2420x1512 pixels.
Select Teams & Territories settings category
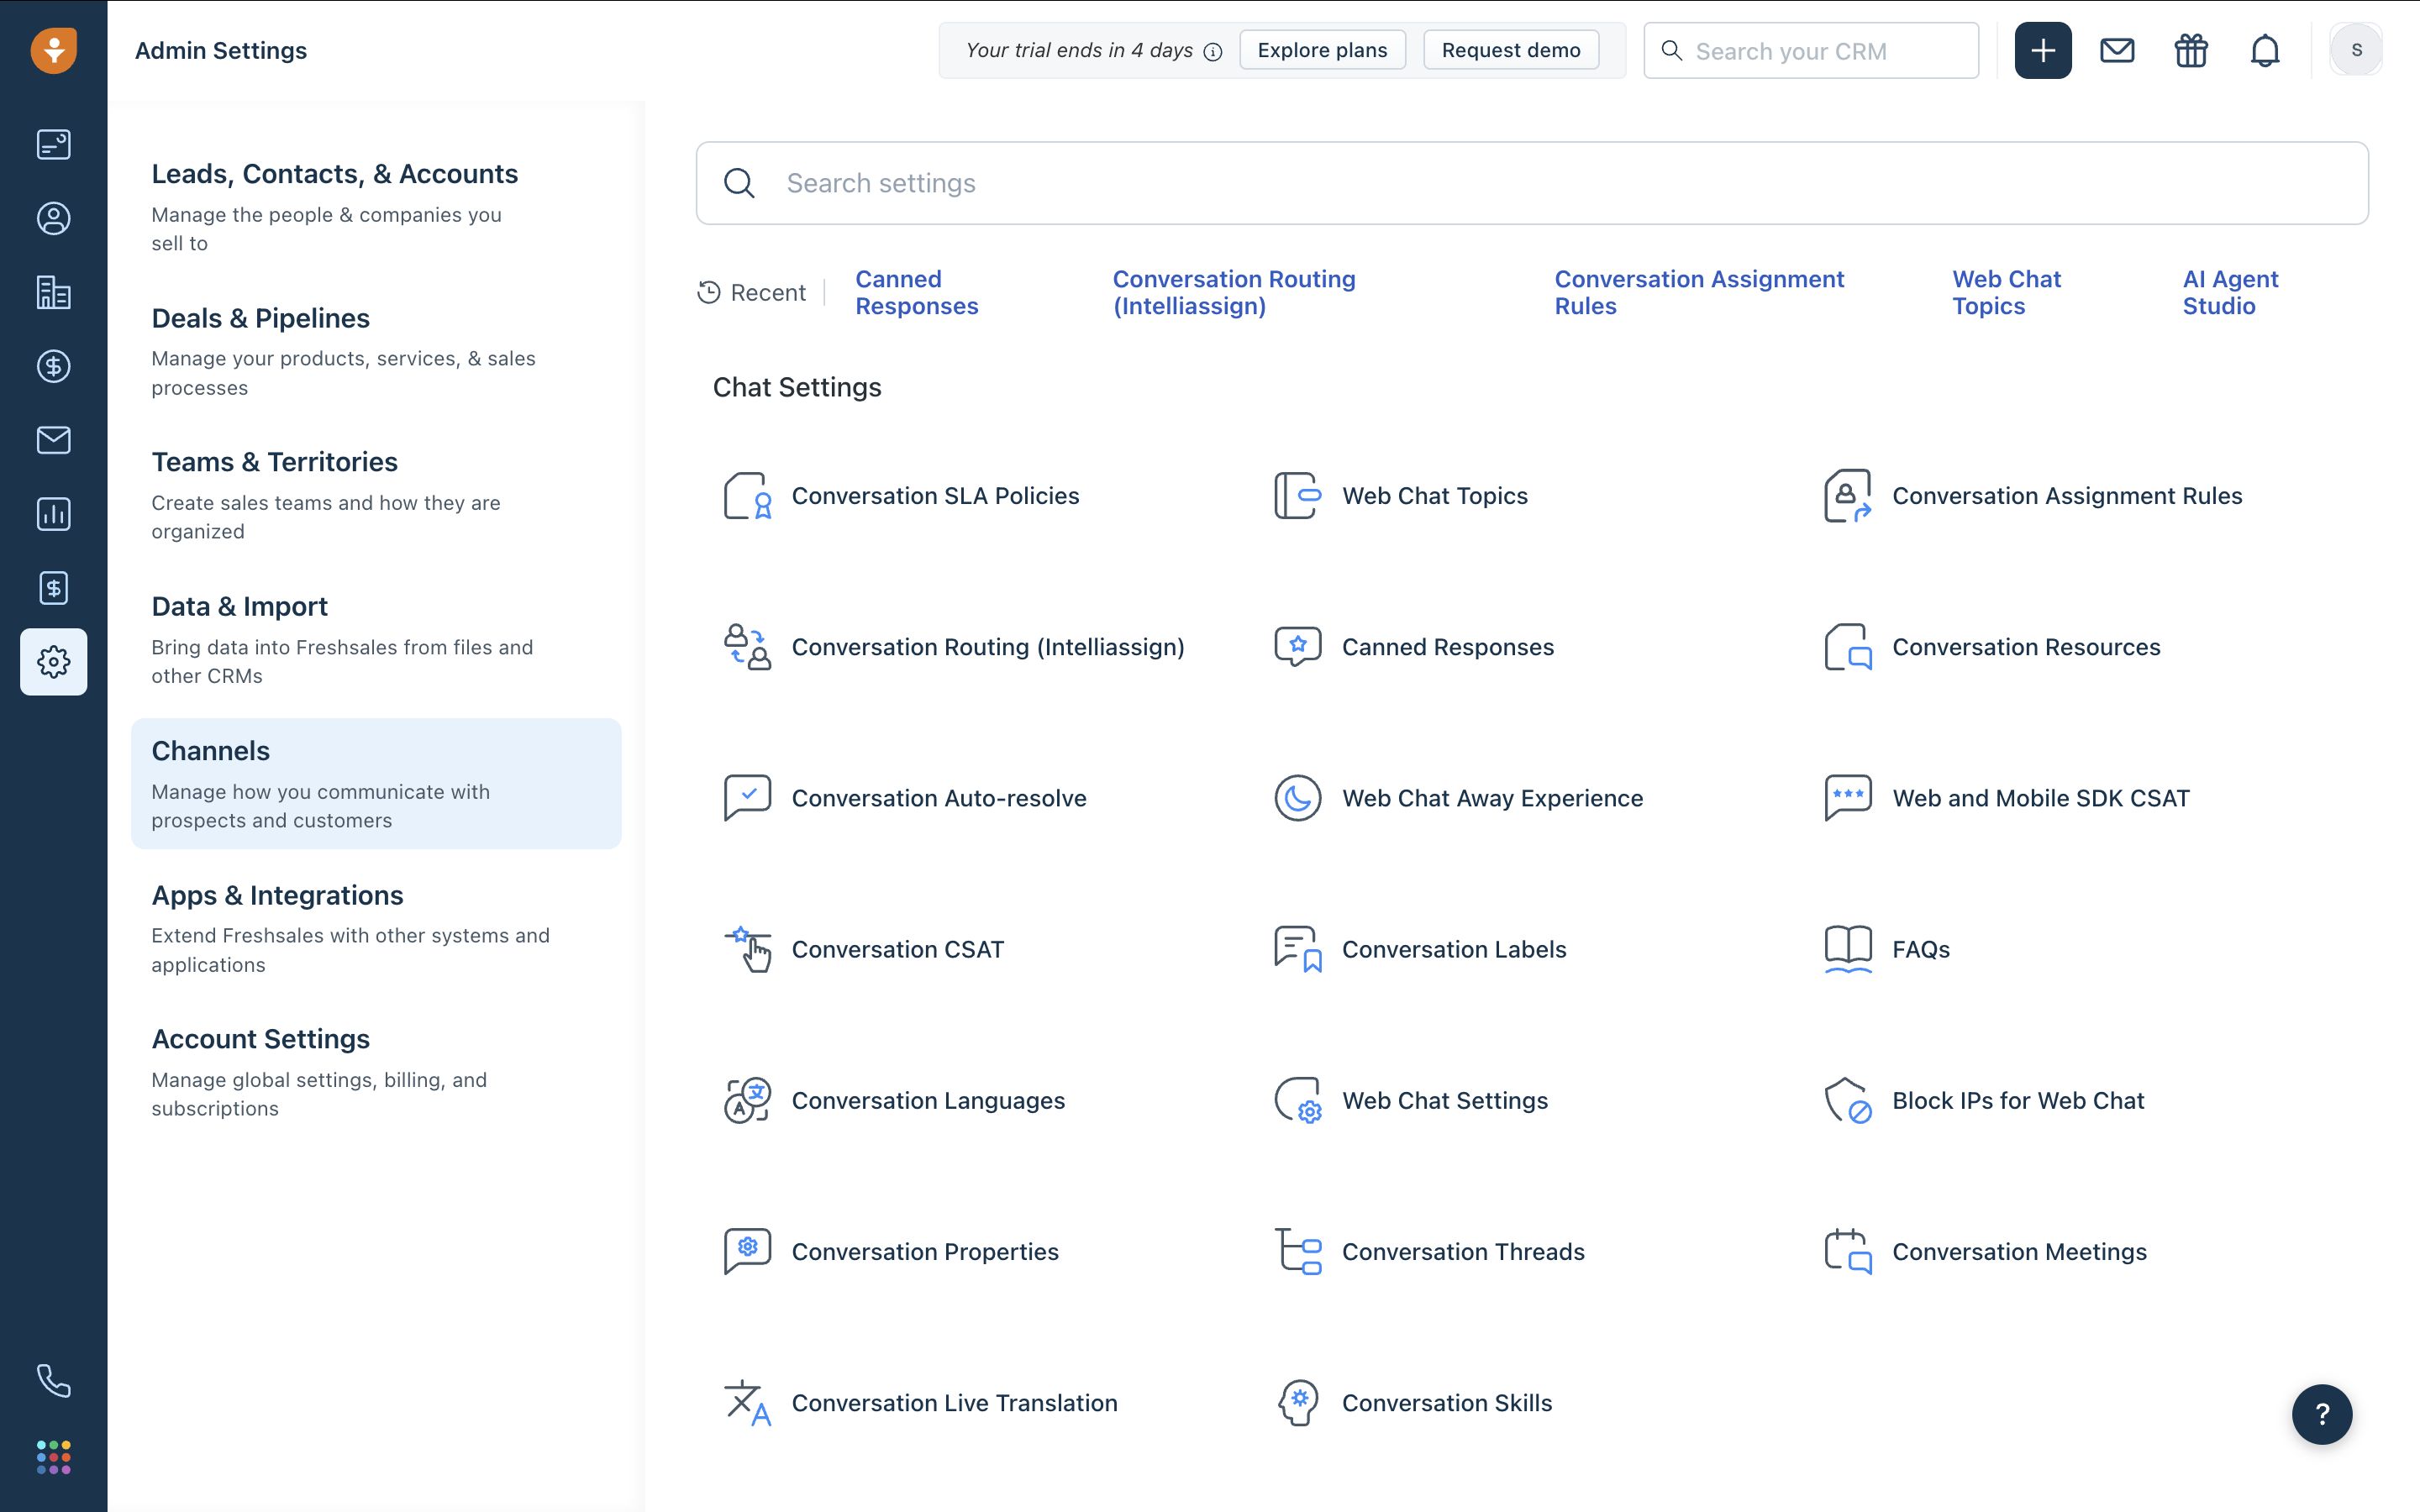[x=376, y=495]
